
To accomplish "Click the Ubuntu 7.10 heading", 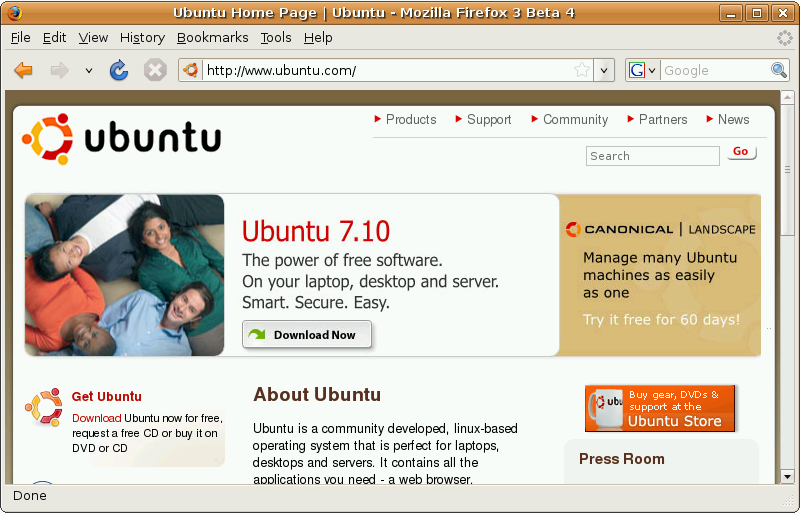I will [316, 231].
